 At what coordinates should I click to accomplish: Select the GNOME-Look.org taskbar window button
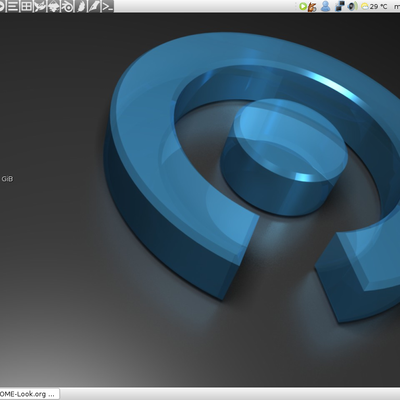click(x=29, y=394)
